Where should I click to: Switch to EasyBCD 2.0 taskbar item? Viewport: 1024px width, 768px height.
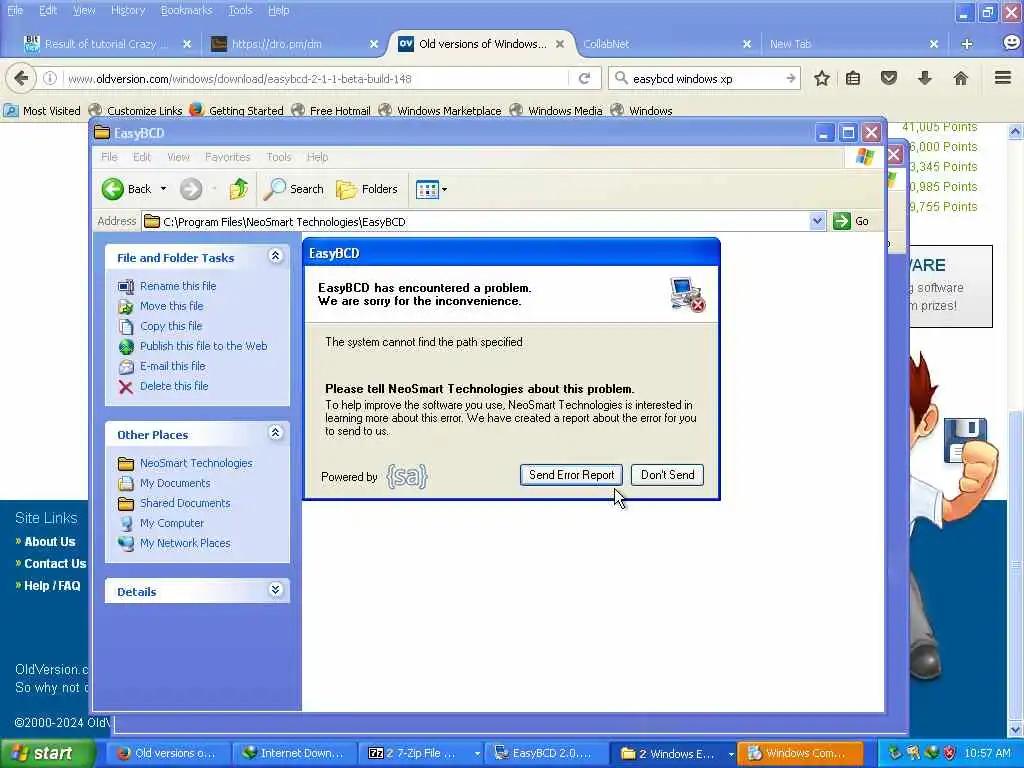547,754
